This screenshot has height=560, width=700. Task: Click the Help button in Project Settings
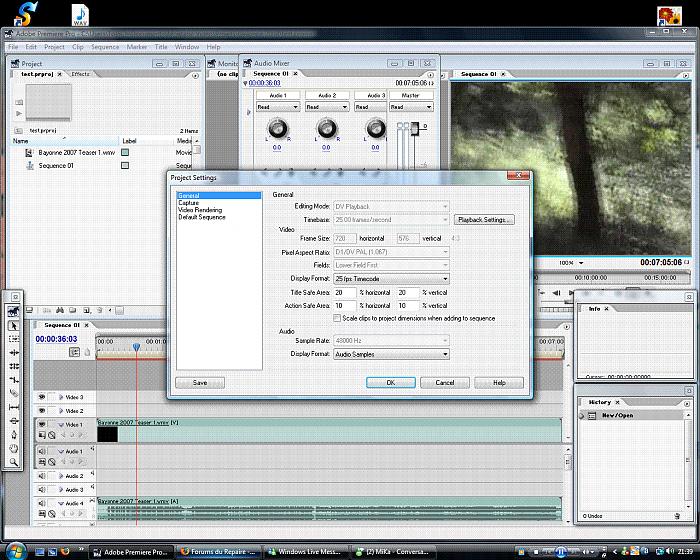[x=499, y=383]
